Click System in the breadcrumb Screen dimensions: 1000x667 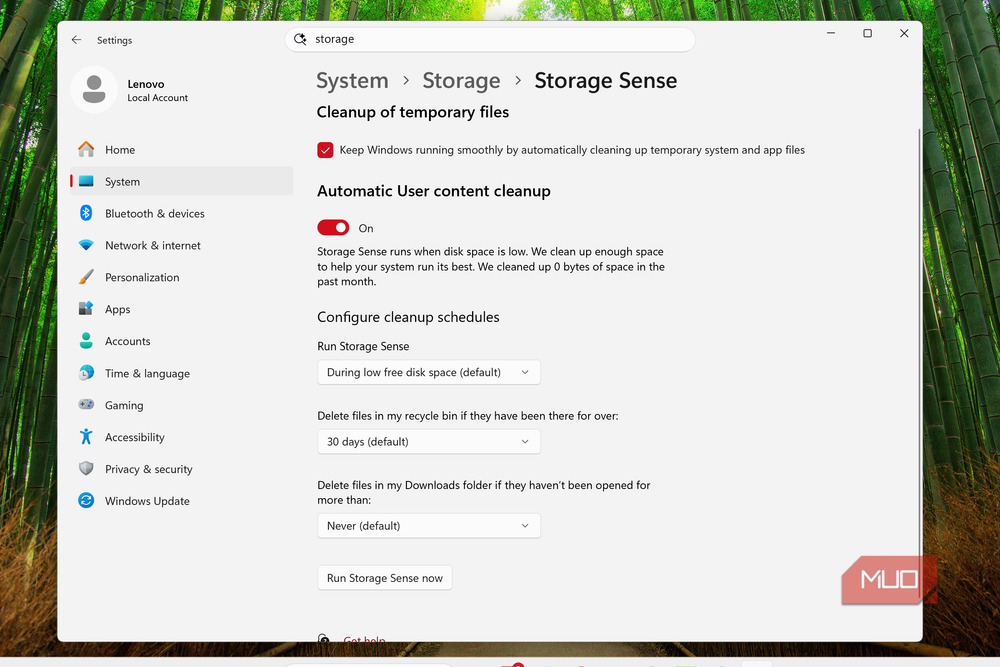click(352, 80)
